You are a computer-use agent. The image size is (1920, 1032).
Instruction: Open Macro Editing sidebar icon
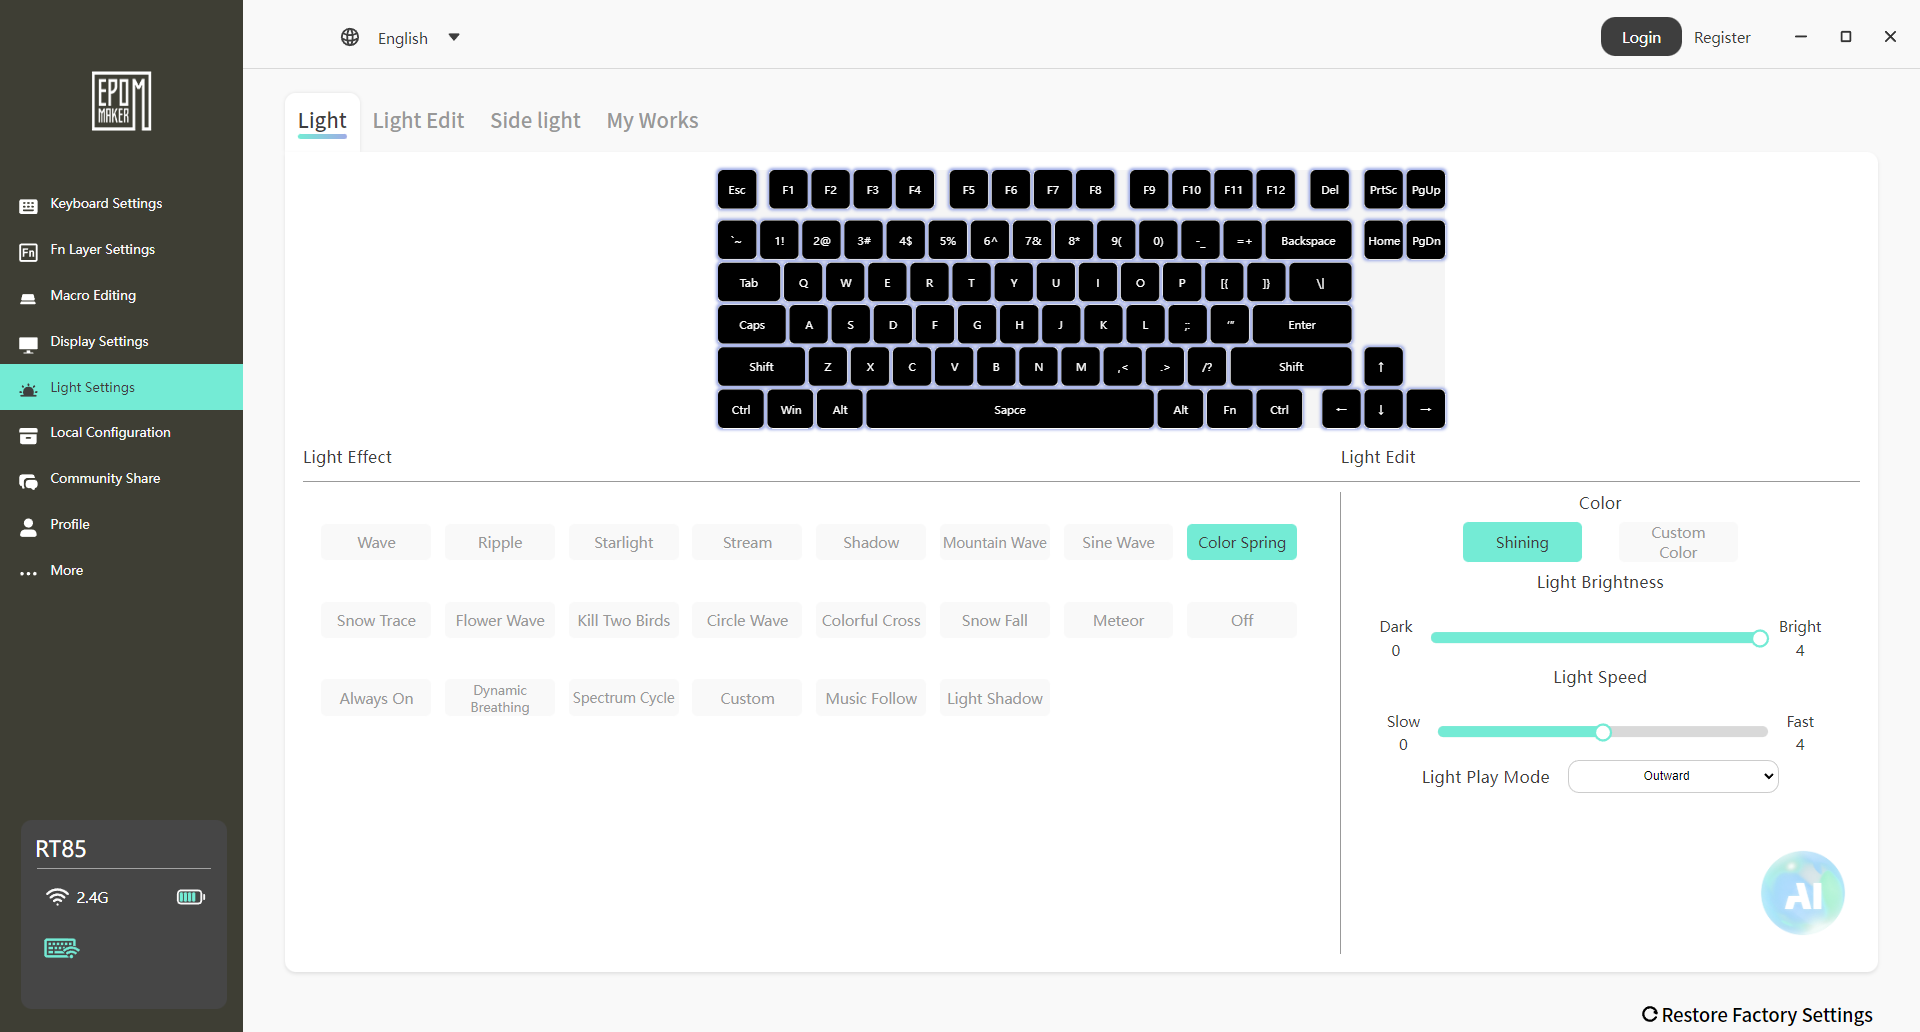pyautogui.click(x=28, y=297)
